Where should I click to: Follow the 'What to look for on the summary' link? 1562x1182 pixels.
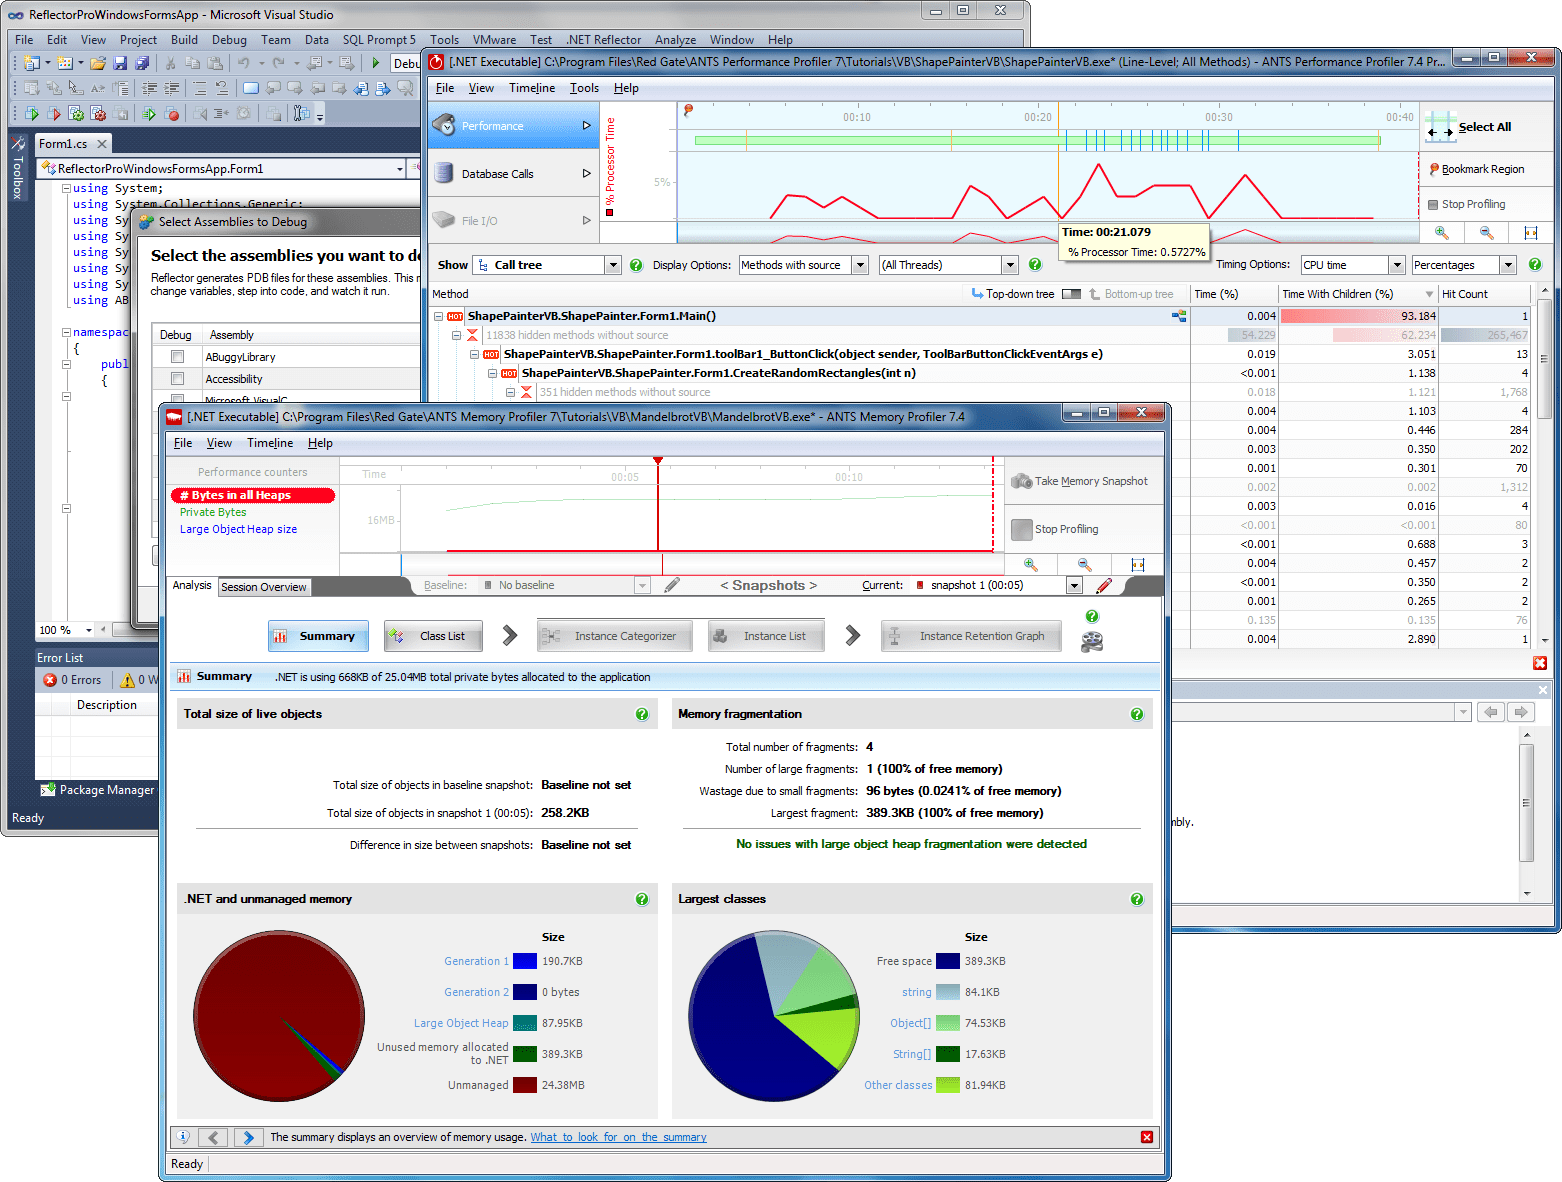point(618,1136)
